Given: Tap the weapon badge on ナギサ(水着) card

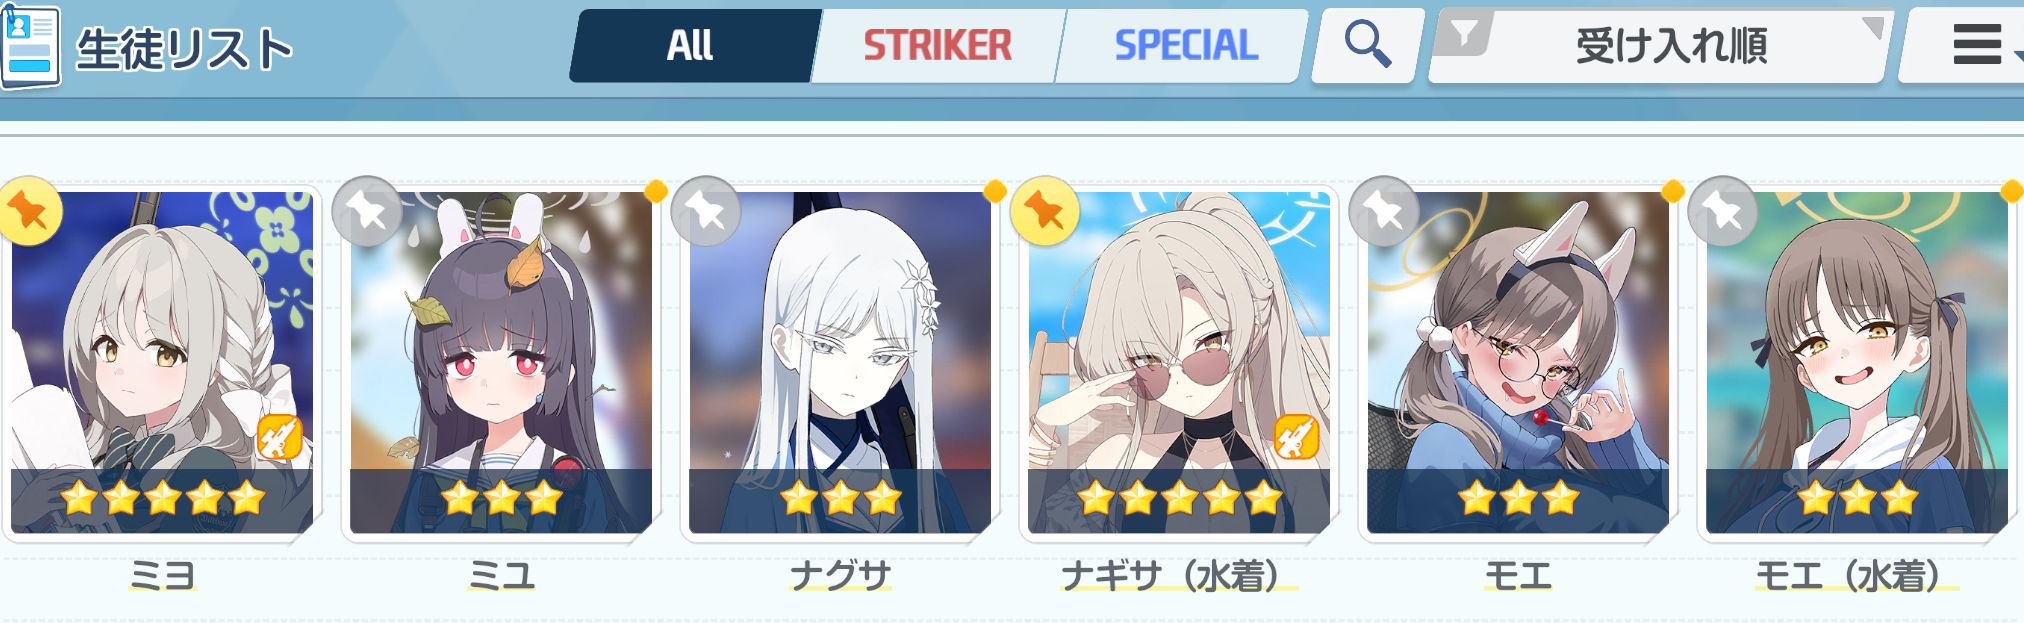Looking at the screenshot, I should pyautogui.click(x=1297, y=437).
